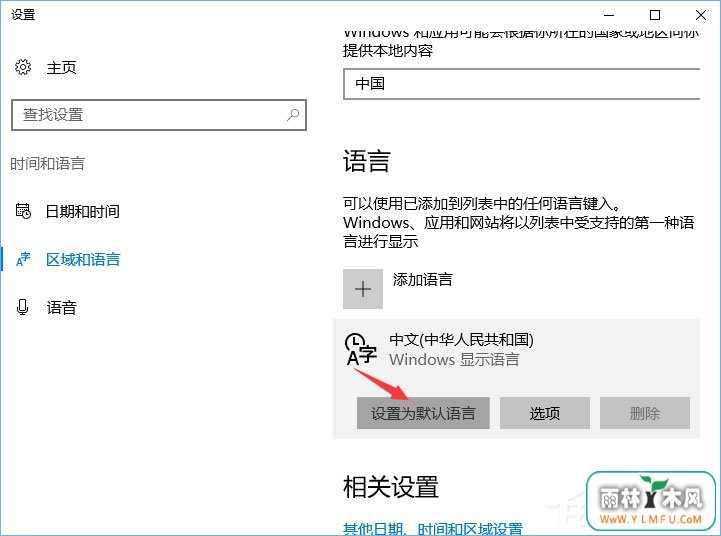Open the 日期和时间 settings page
The width and height of the screenshot is (721, 536).
tap(83, 211)
